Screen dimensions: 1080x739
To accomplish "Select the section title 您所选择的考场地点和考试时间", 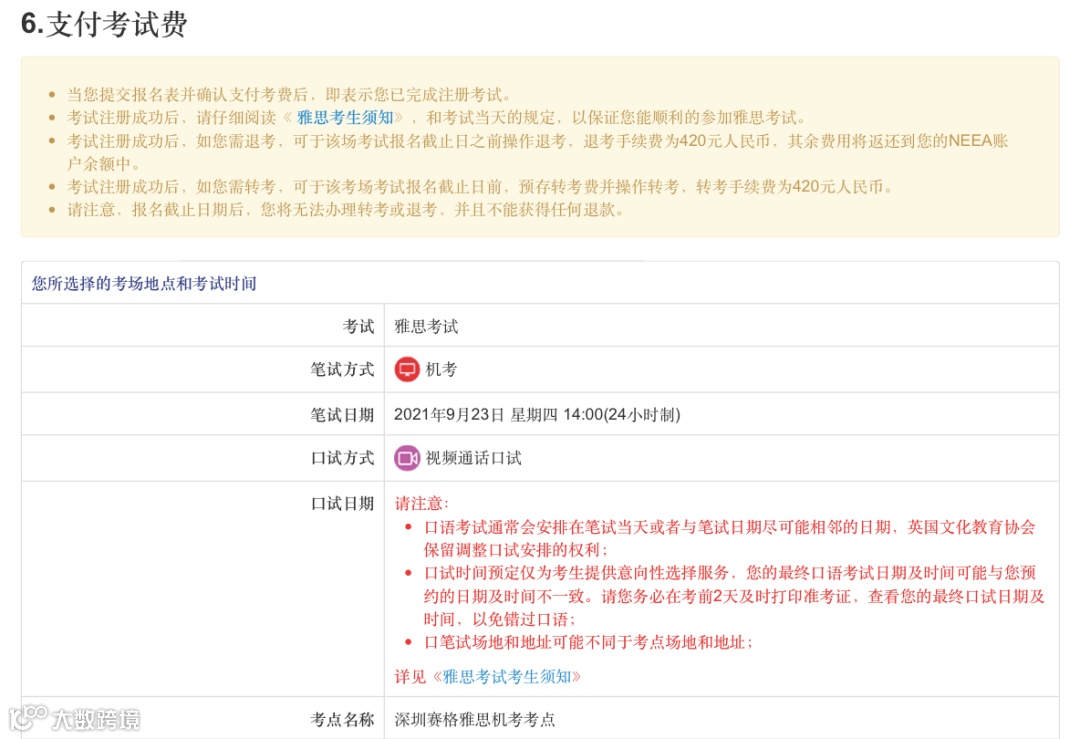I will tap(144, 284).
